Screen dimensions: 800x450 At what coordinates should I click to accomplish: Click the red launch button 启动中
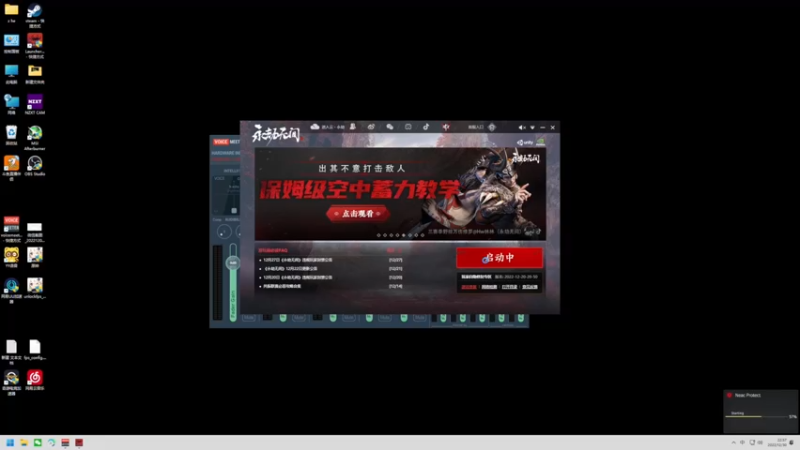pos(499,258)
